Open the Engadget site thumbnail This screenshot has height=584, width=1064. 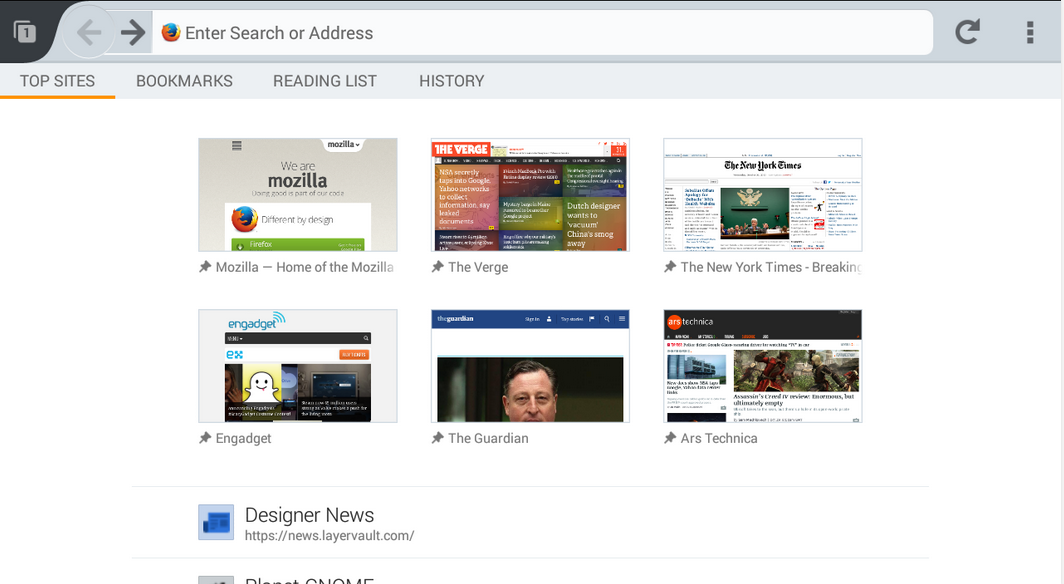tap(298, 366)
